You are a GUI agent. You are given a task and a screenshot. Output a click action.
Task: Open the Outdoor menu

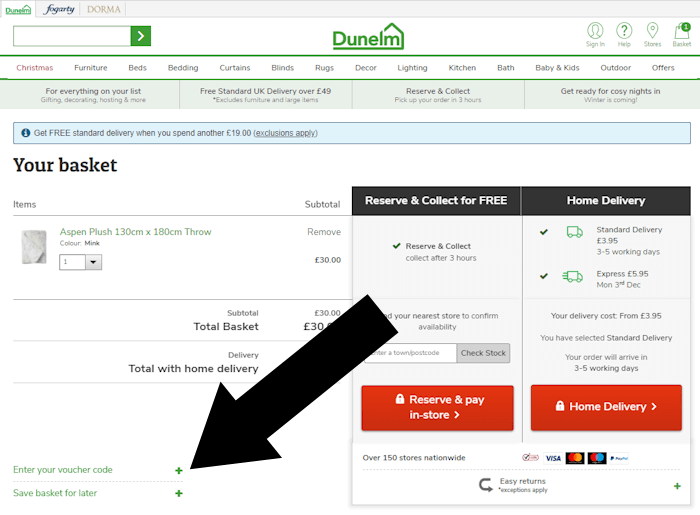pyautogui.click(x=616, y=68)
